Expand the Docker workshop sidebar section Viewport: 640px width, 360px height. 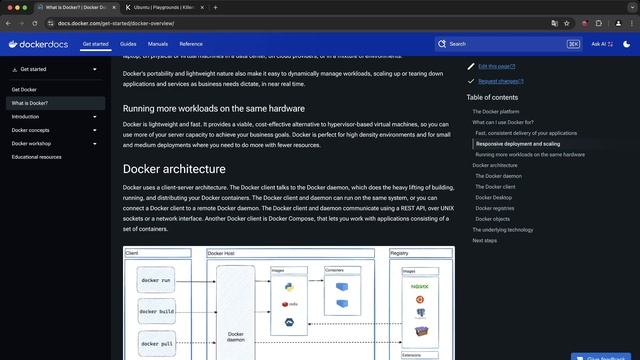(x=95, y=144)
